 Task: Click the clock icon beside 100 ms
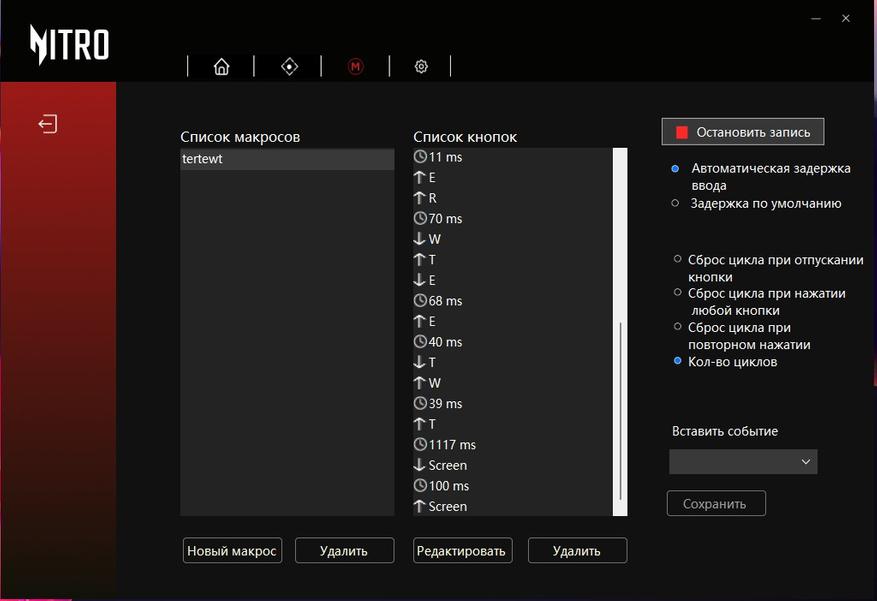[x=420, y=485]
